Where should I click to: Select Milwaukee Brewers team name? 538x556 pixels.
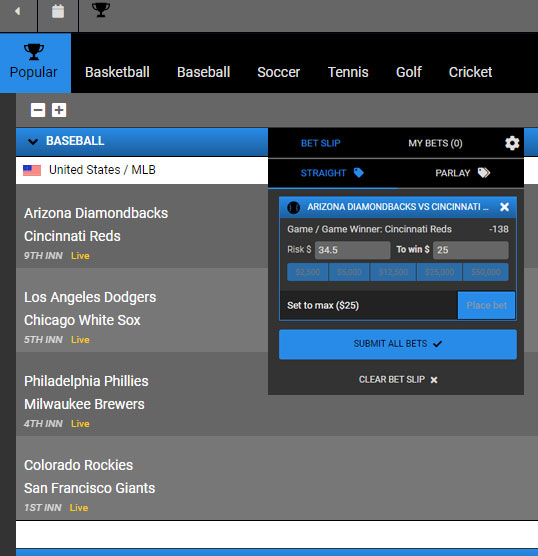pyautogui.click(x=84, y=404)
